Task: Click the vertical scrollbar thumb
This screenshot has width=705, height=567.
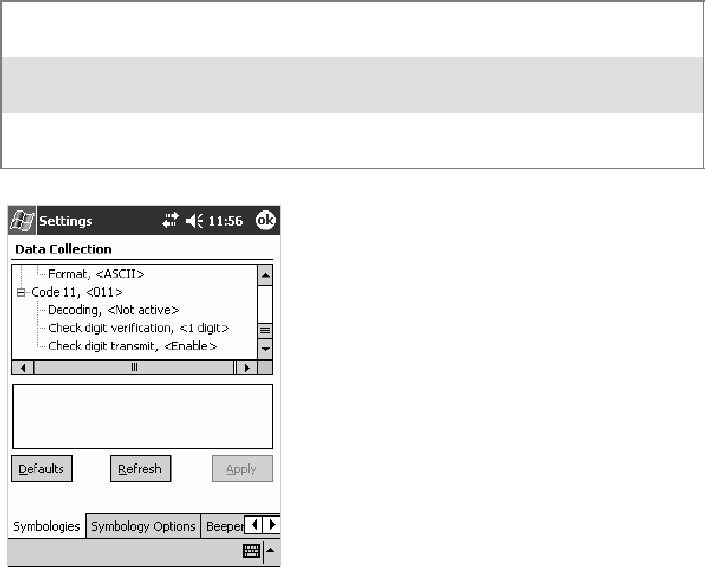Action: (265, 331)
